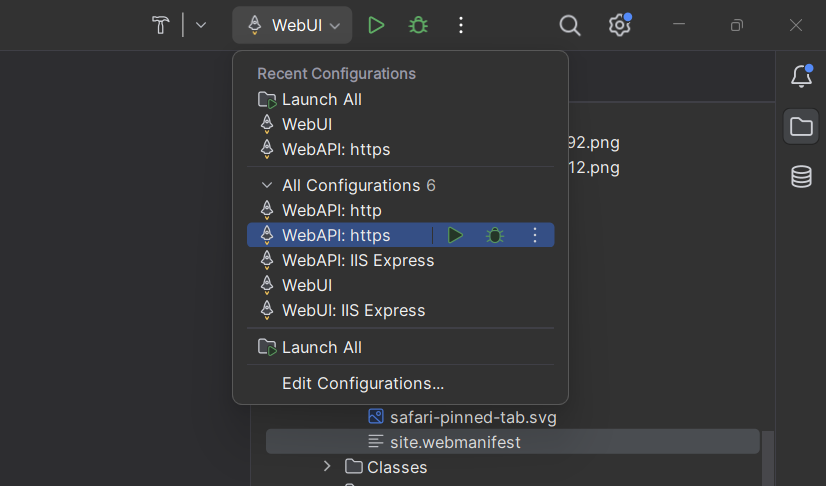
Task: Expand the Classes folder
Action: (327, 466)
